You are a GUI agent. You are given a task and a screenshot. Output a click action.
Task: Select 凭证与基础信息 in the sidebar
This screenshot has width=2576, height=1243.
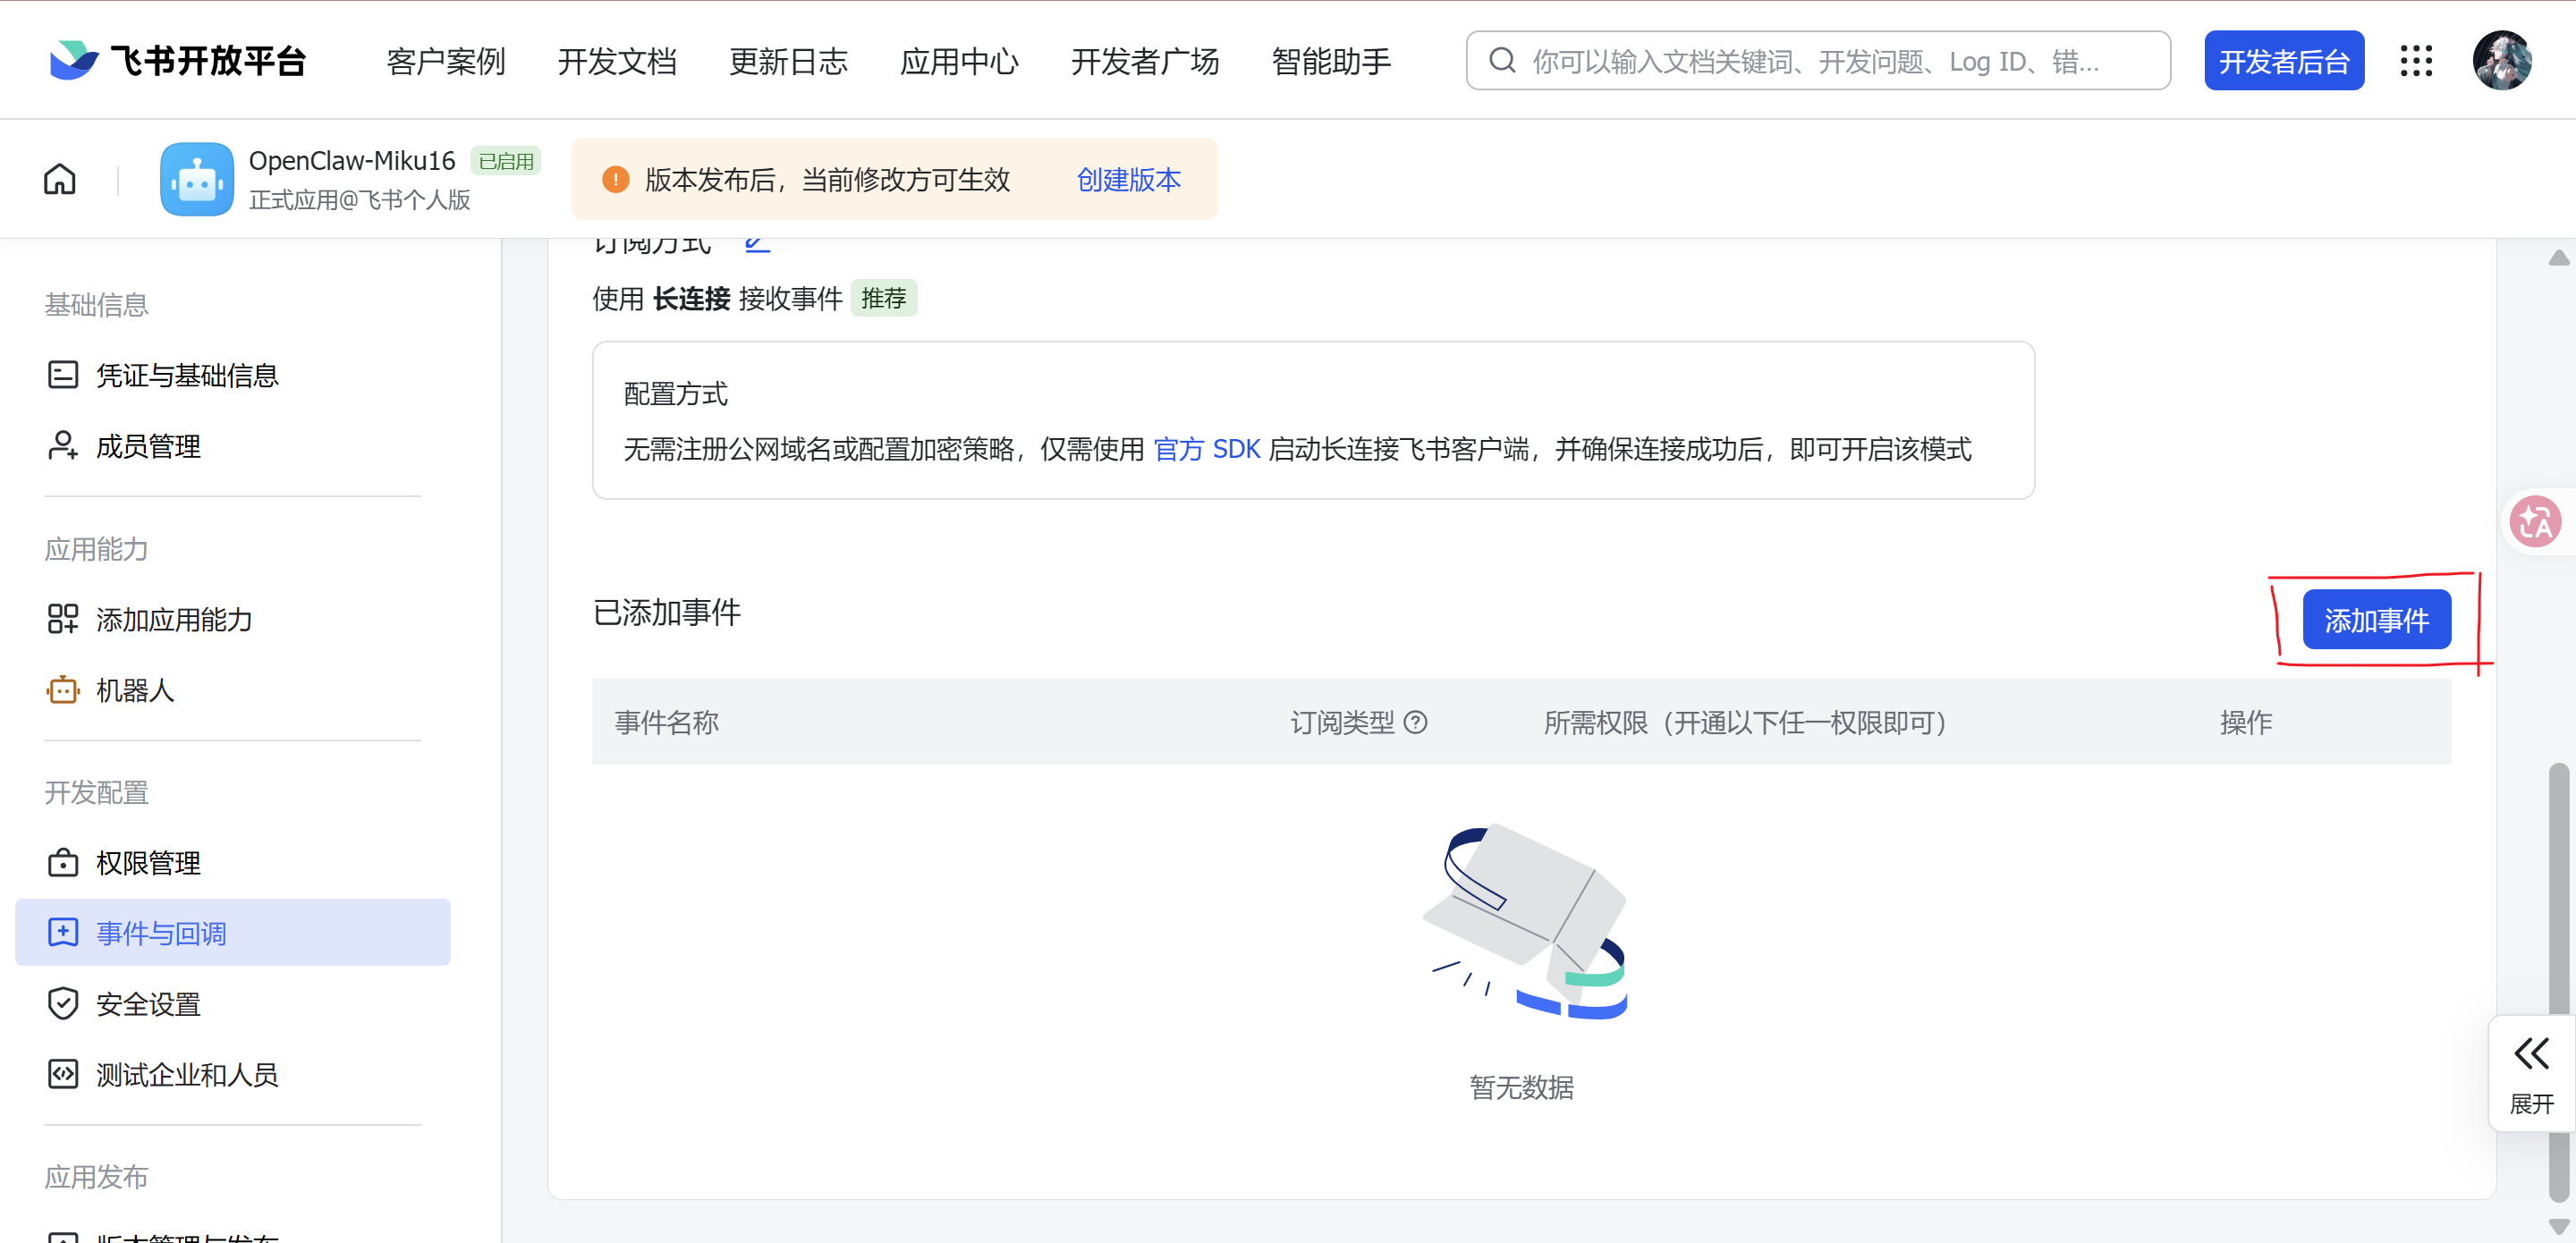click(x=187, y=375)
